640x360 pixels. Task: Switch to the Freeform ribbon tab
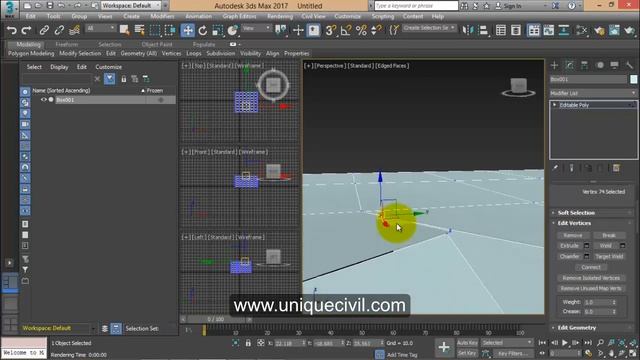(67, 44)
